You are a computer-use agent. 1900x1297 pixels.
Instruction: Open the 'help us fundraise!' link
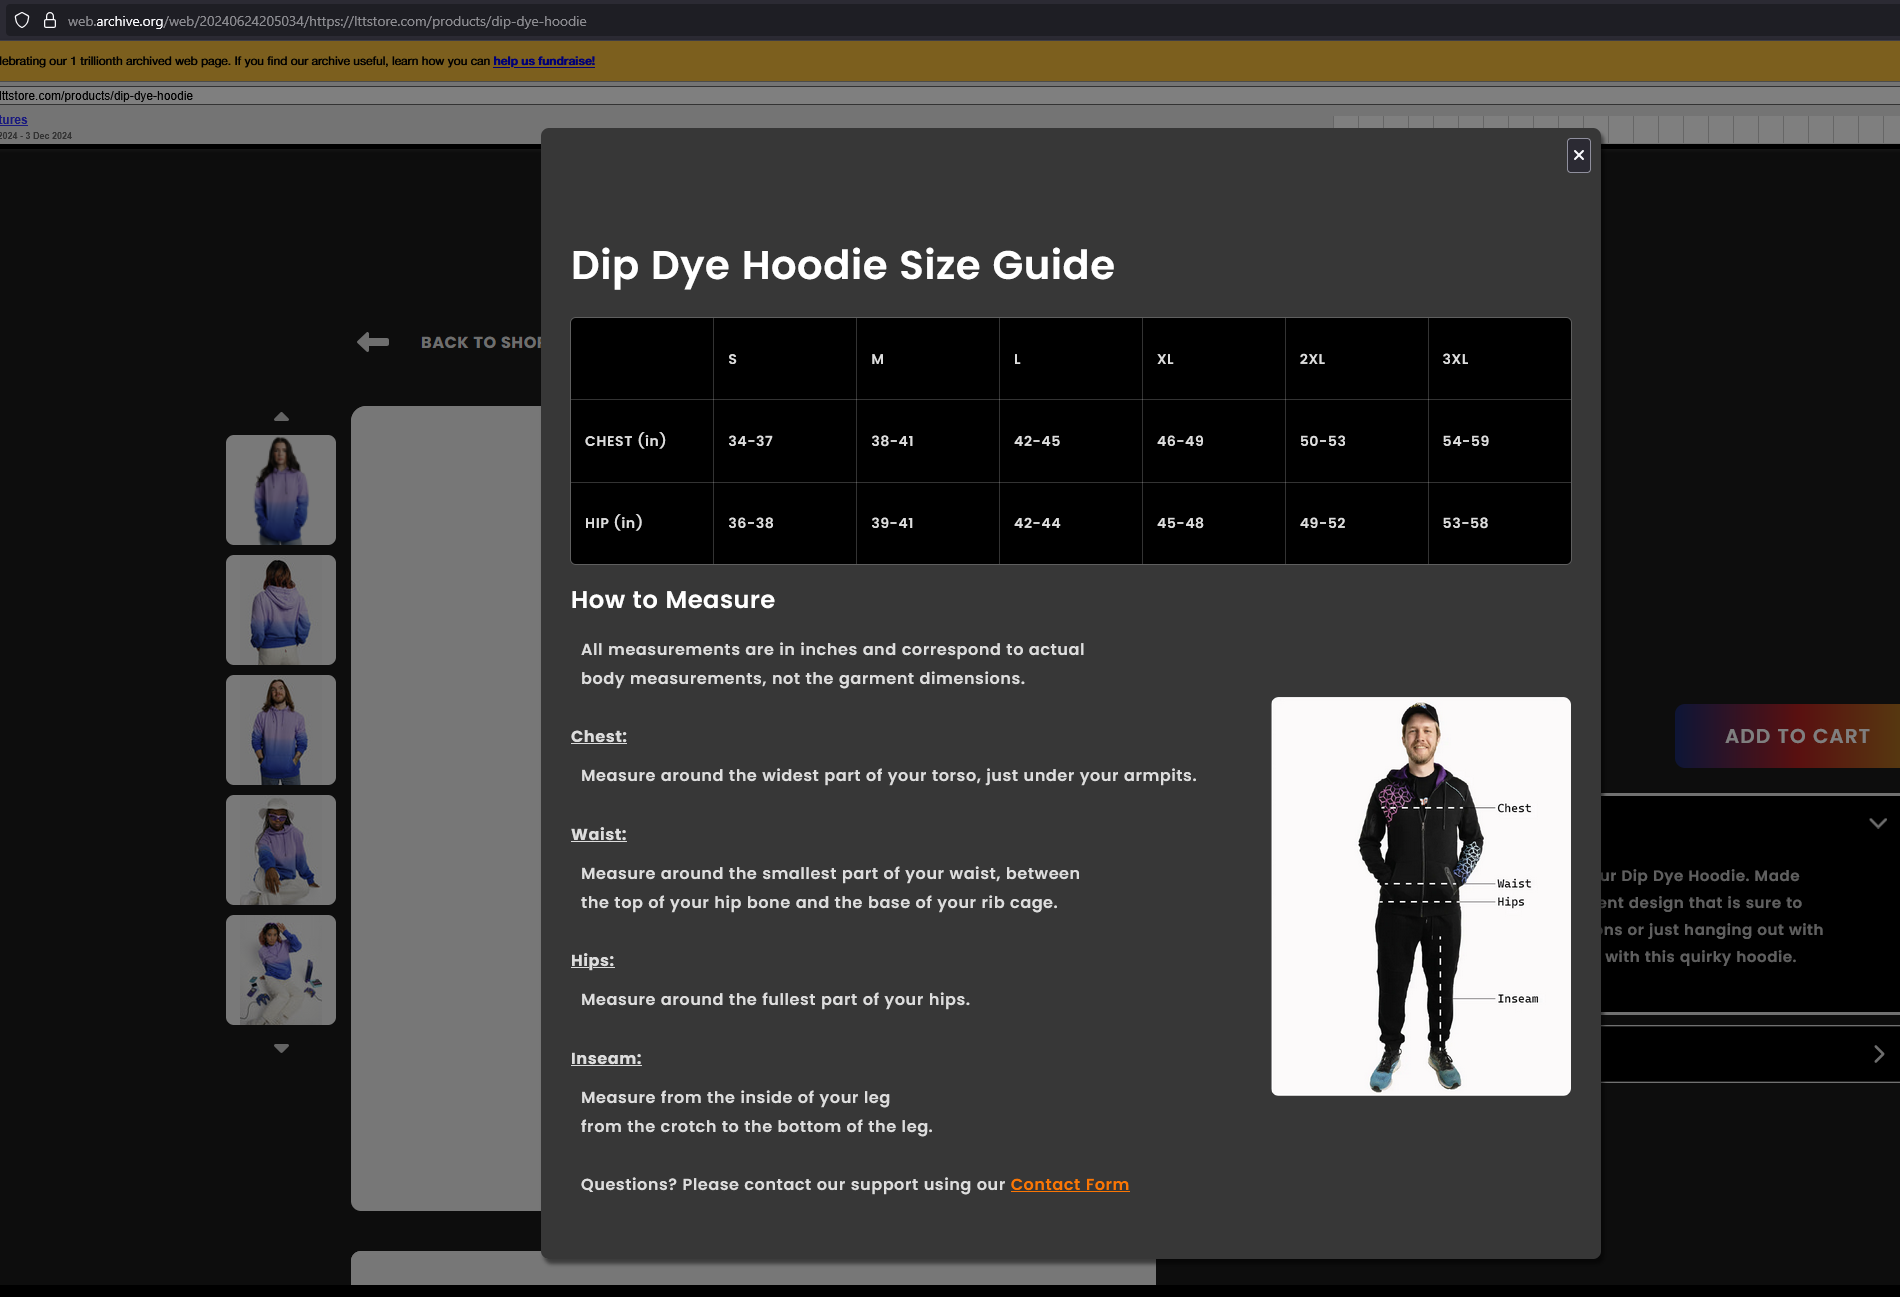click(543, 61)
